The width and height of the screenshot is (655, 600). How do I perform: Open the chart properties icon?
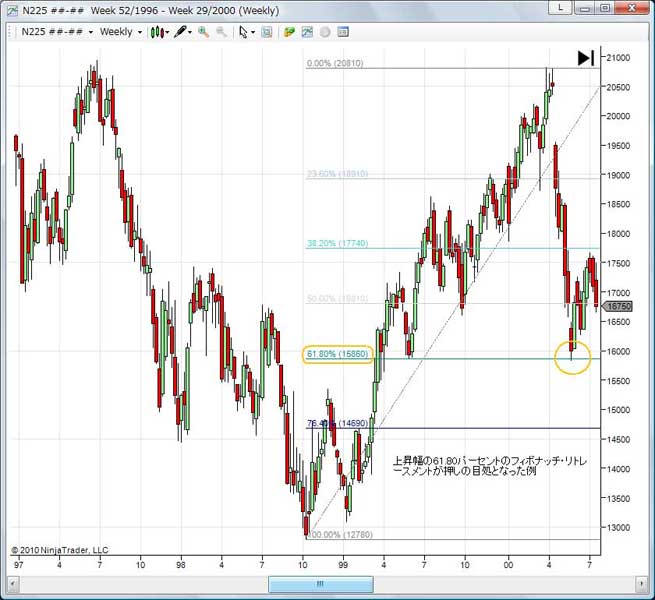343,32
